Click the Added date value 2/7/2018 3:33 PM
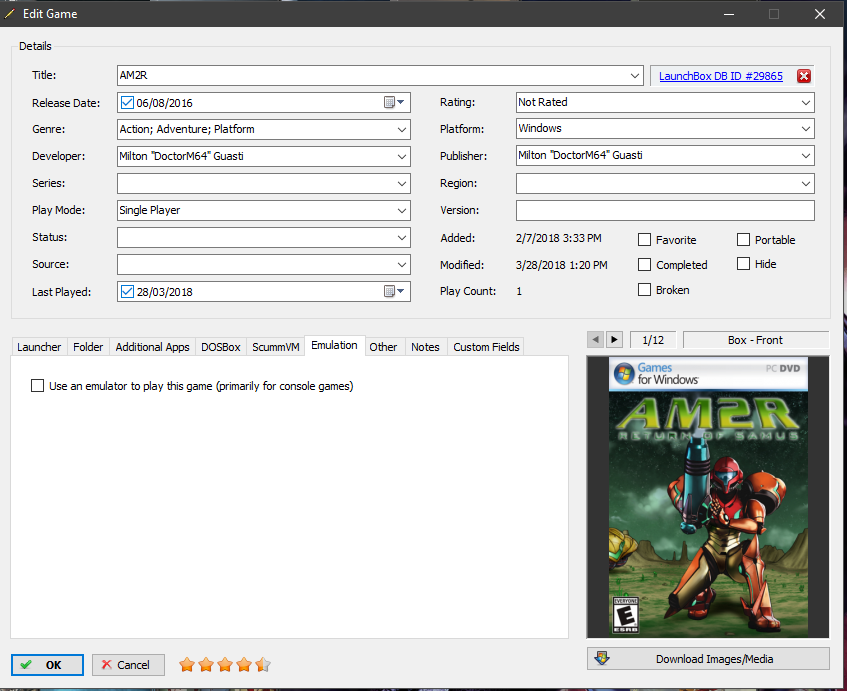The image size is (847, 691). (559, 238)
